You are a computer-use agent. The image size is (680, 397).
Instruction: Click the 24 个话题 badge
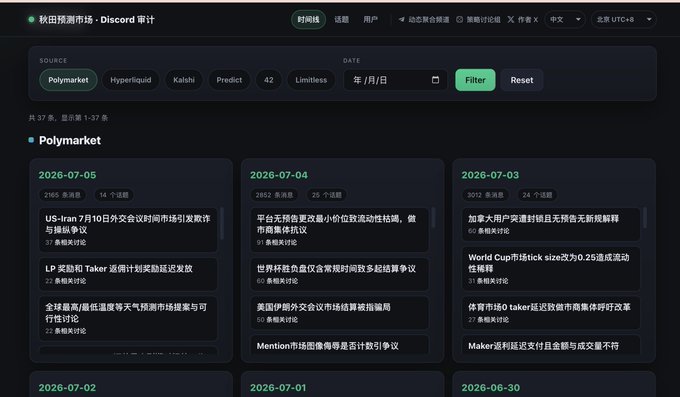(537, 195)
